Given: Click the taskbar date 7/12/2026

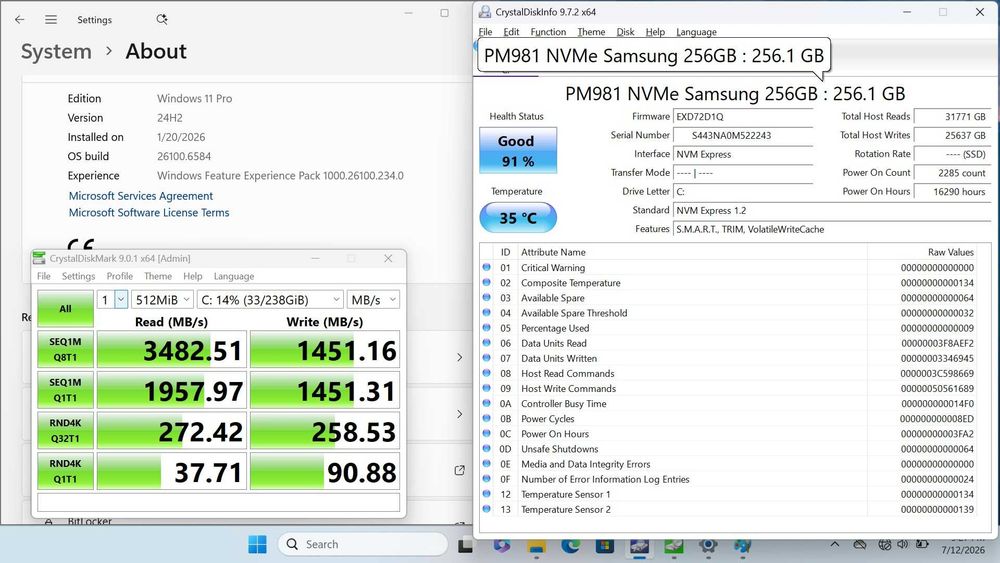Looking at the screenshot, I should point(963,550).
